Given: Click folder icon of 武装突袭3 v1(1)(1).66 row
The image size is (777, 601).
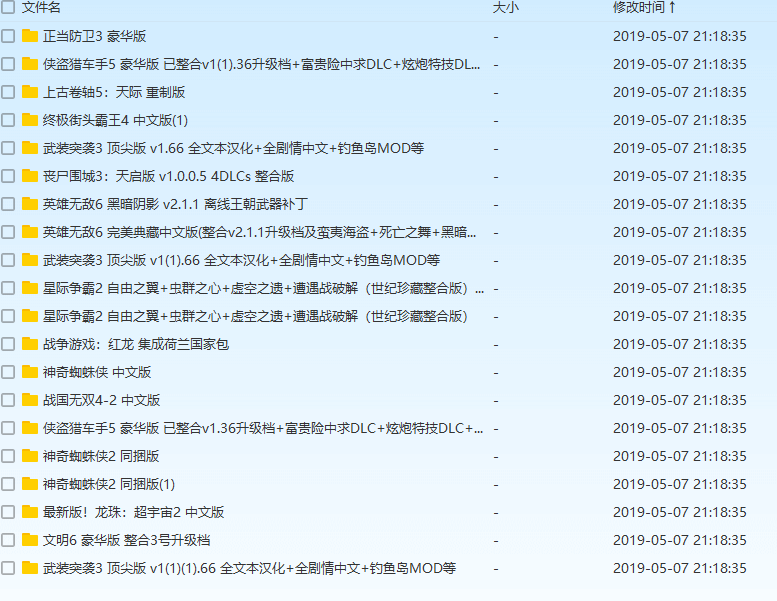Looking at the screenshot, I should (x=30, y=568).
